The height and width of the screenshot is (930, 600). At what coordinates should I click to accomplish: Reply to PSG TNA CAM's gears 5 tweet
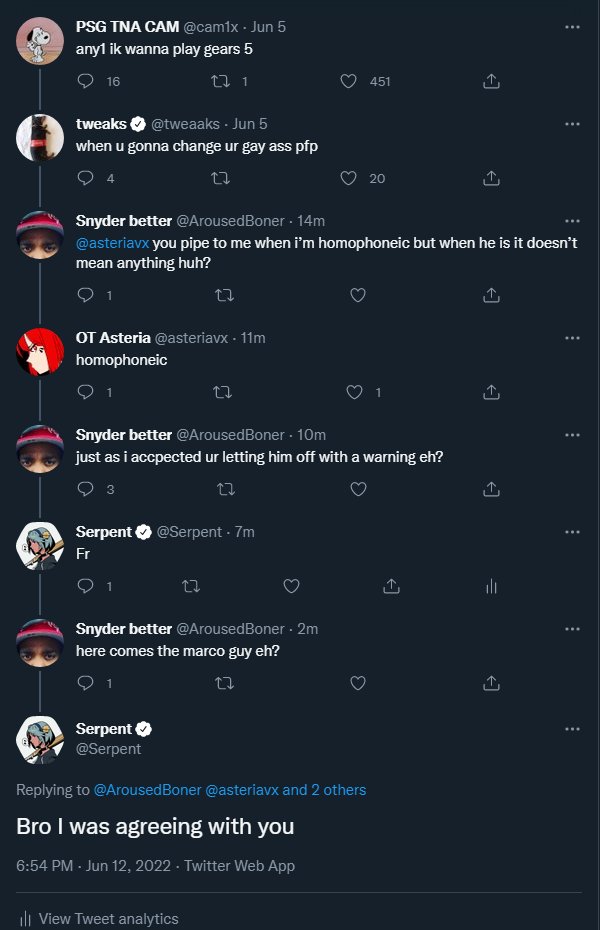[x=85, y=81]
